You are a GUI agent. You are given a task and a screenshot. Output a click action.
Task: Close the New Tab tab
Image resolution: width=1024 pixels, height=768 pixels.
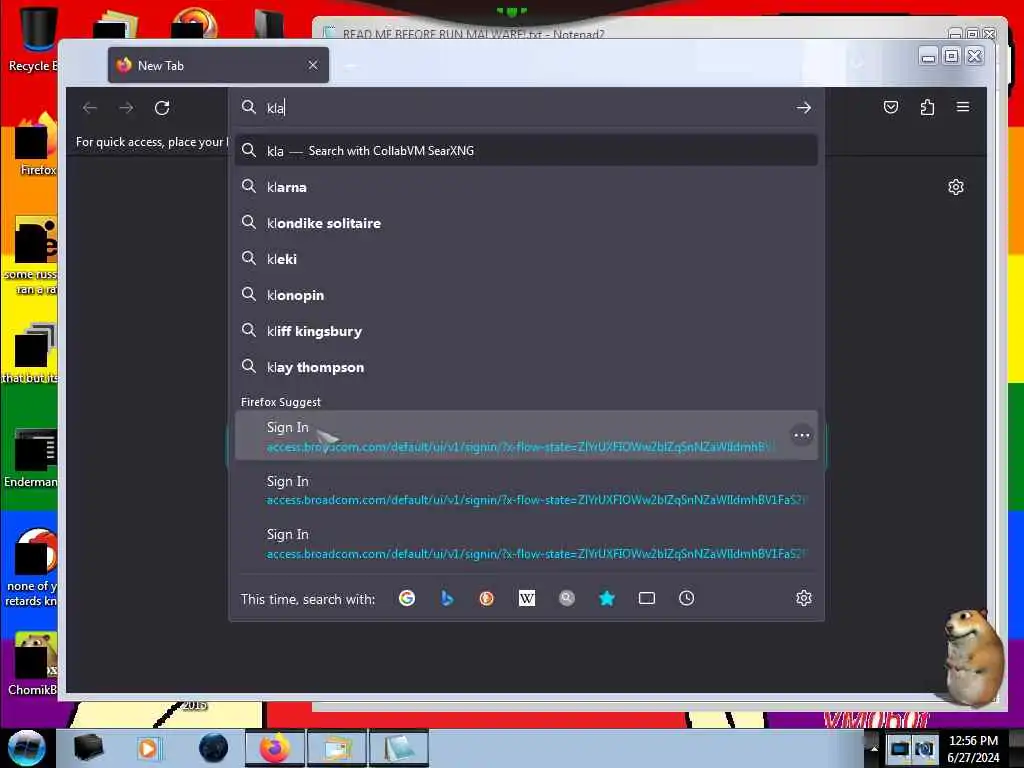point(313,65)
